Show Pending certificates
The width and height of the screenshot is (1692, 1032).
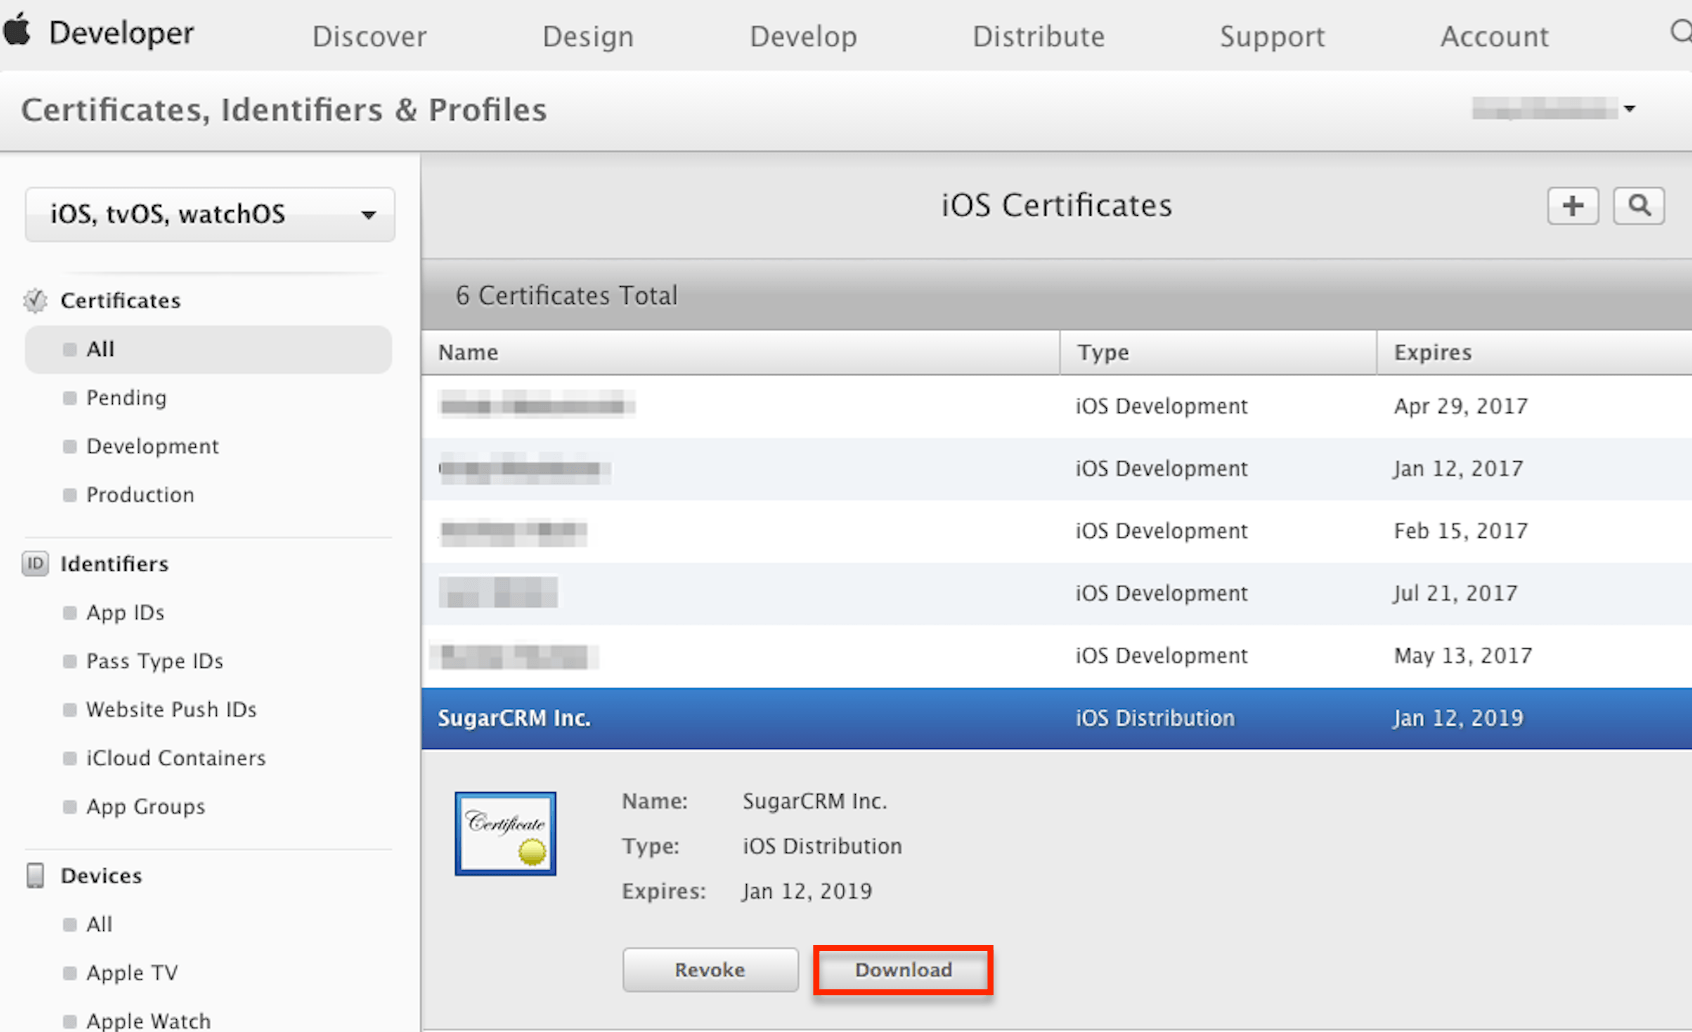pos(126,398)
